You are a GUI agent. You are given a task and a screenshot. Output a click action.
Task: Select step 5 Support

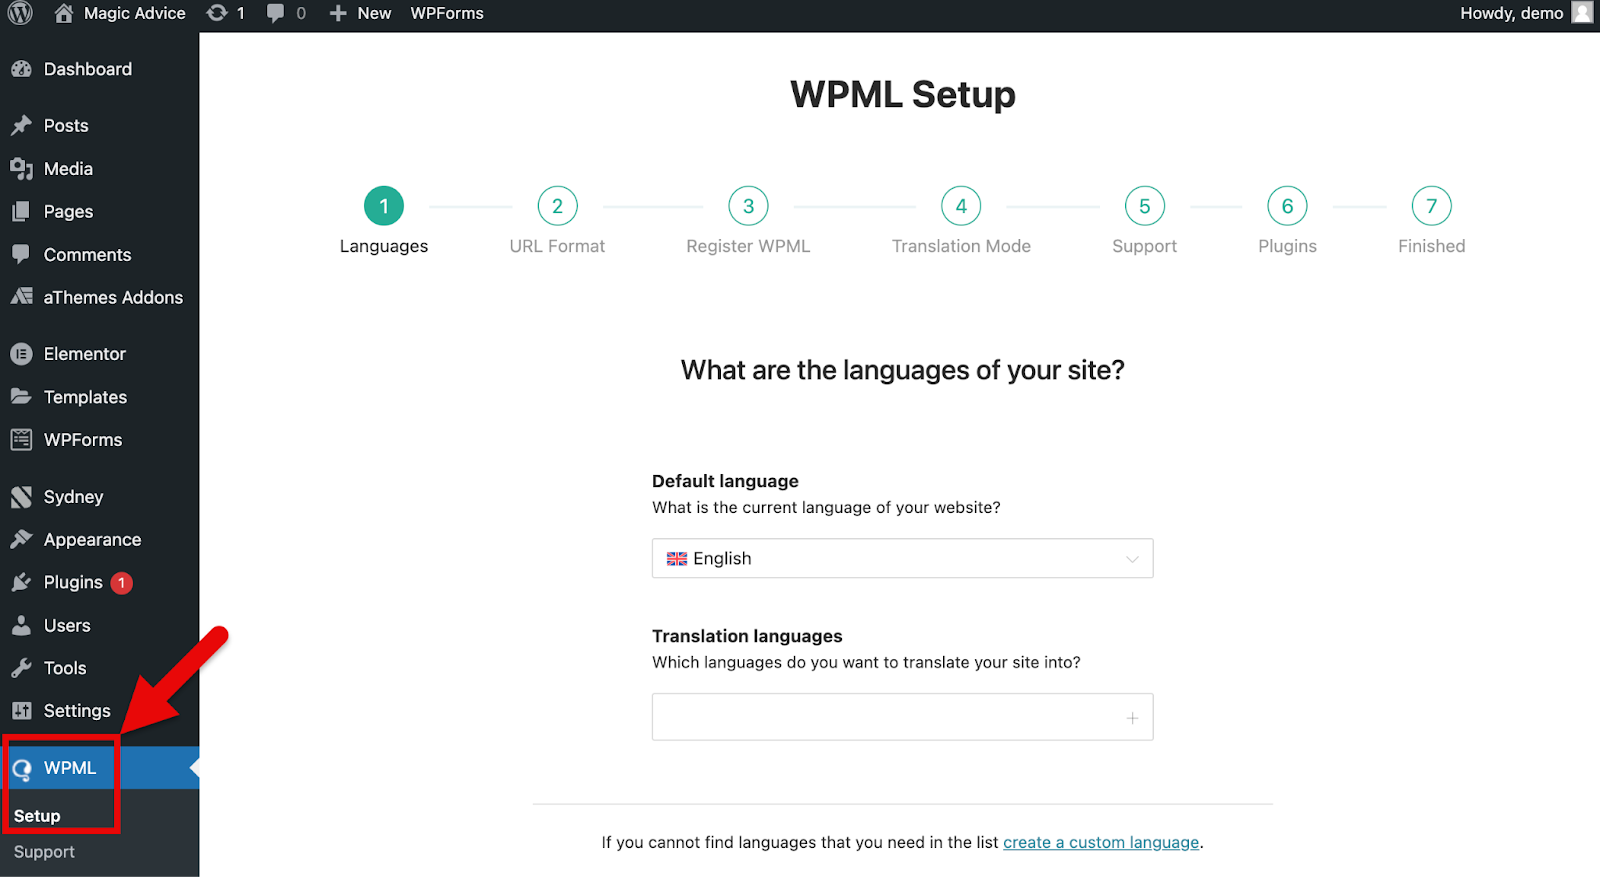[1145, 206]
